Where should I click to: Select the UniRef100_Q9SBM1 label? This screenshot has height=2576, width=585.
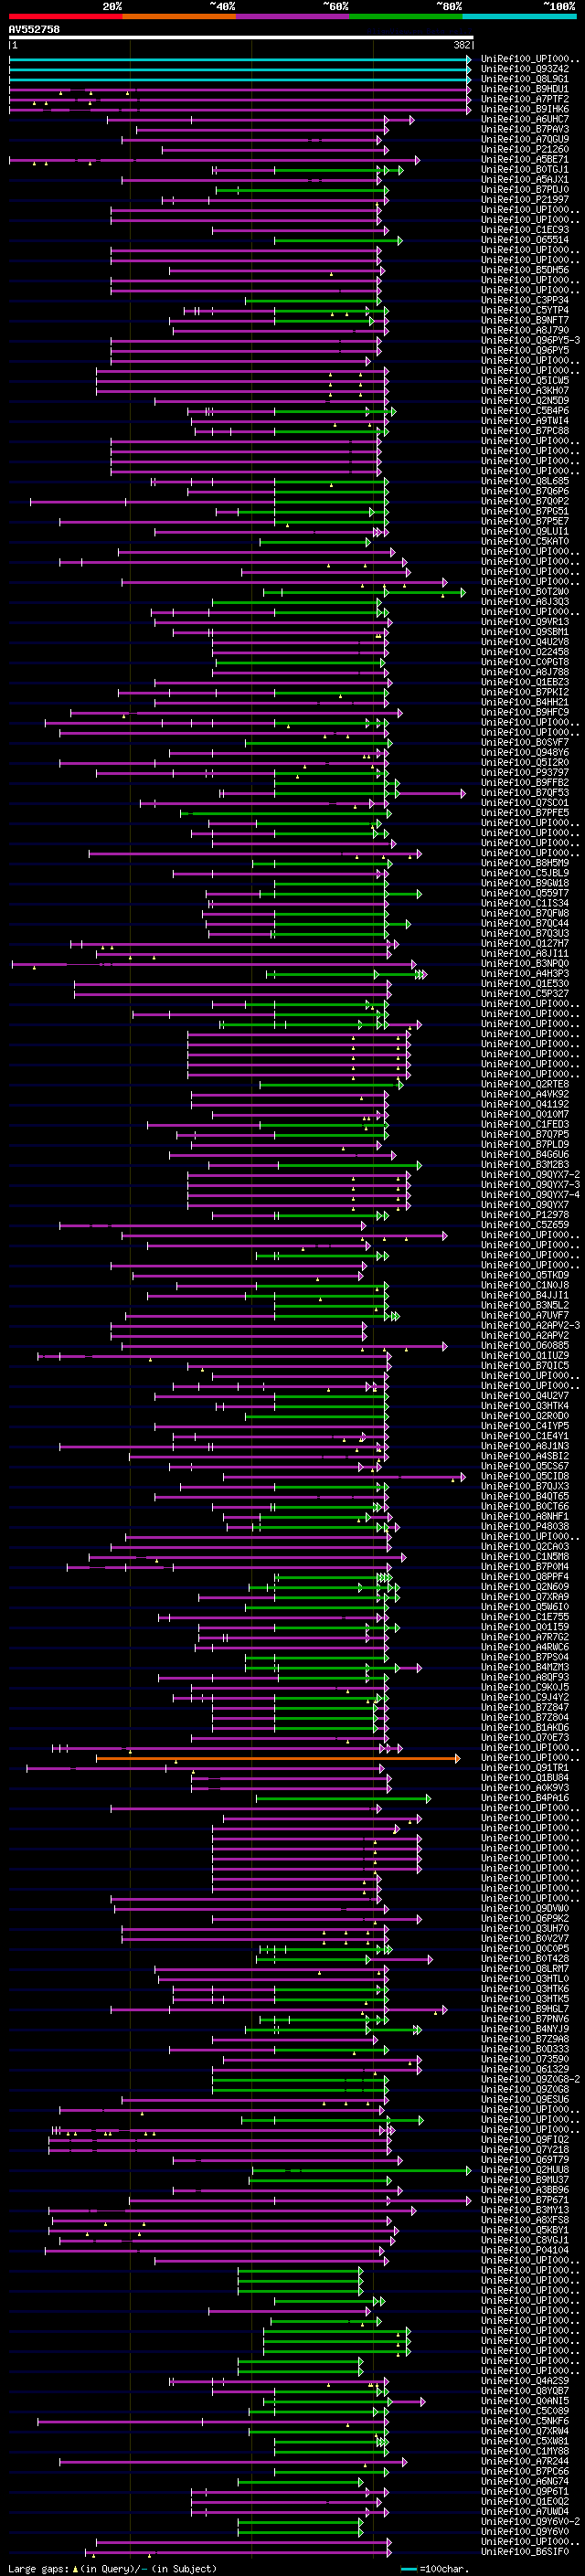525,631
